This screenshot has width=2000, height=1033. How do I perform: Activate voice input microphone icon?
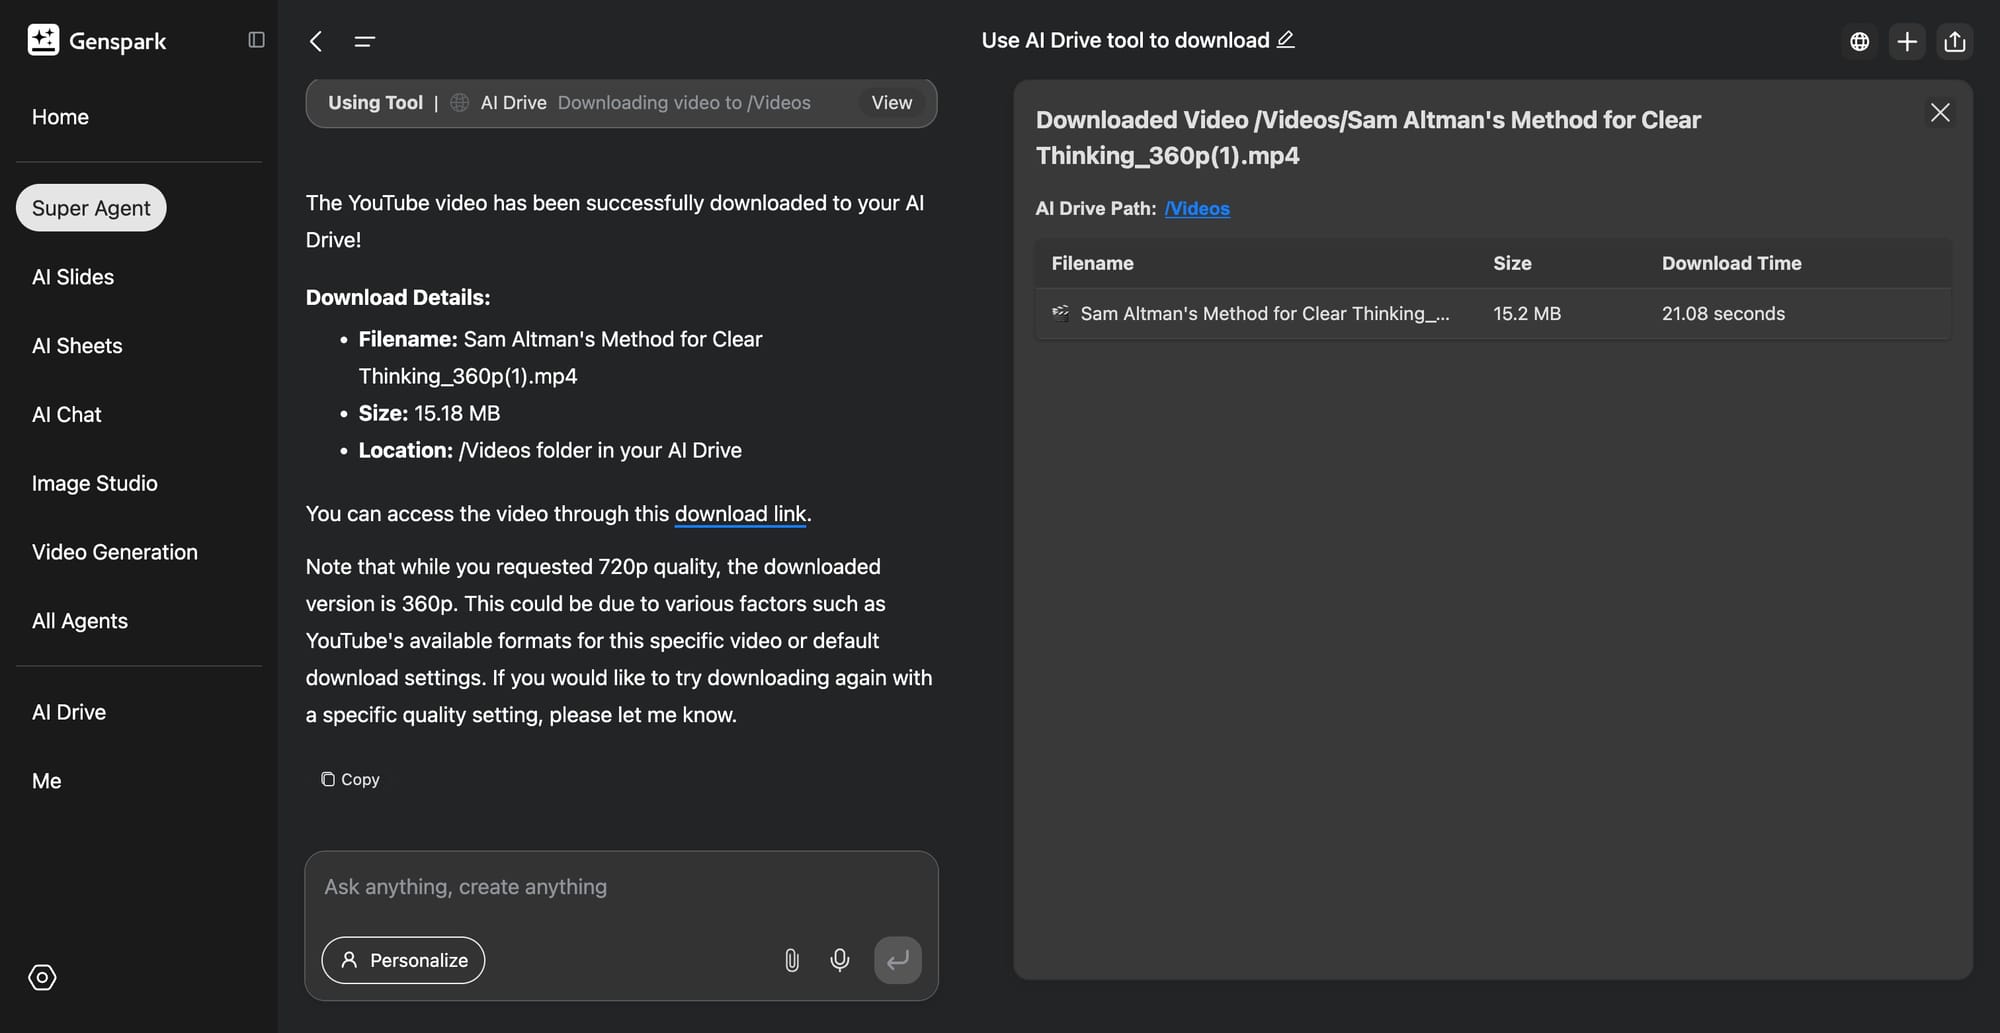[840, 960]
